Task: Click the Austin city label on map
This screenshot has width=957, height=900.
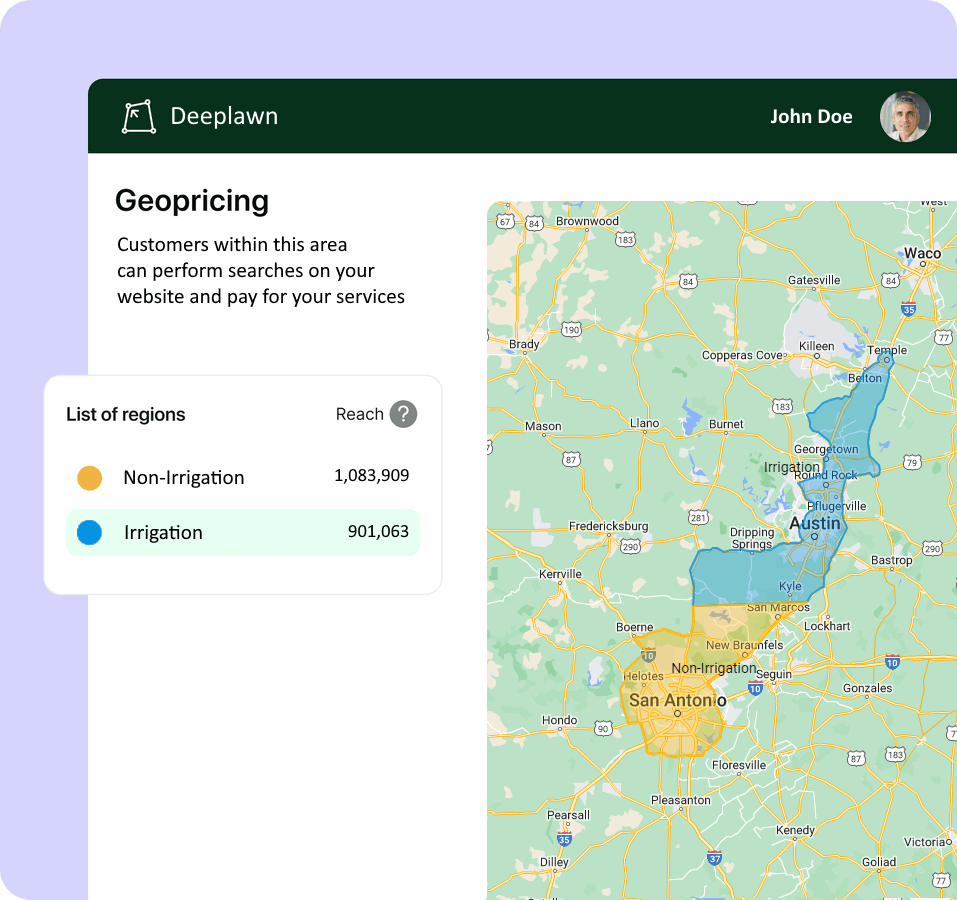Action: point(814,524)
